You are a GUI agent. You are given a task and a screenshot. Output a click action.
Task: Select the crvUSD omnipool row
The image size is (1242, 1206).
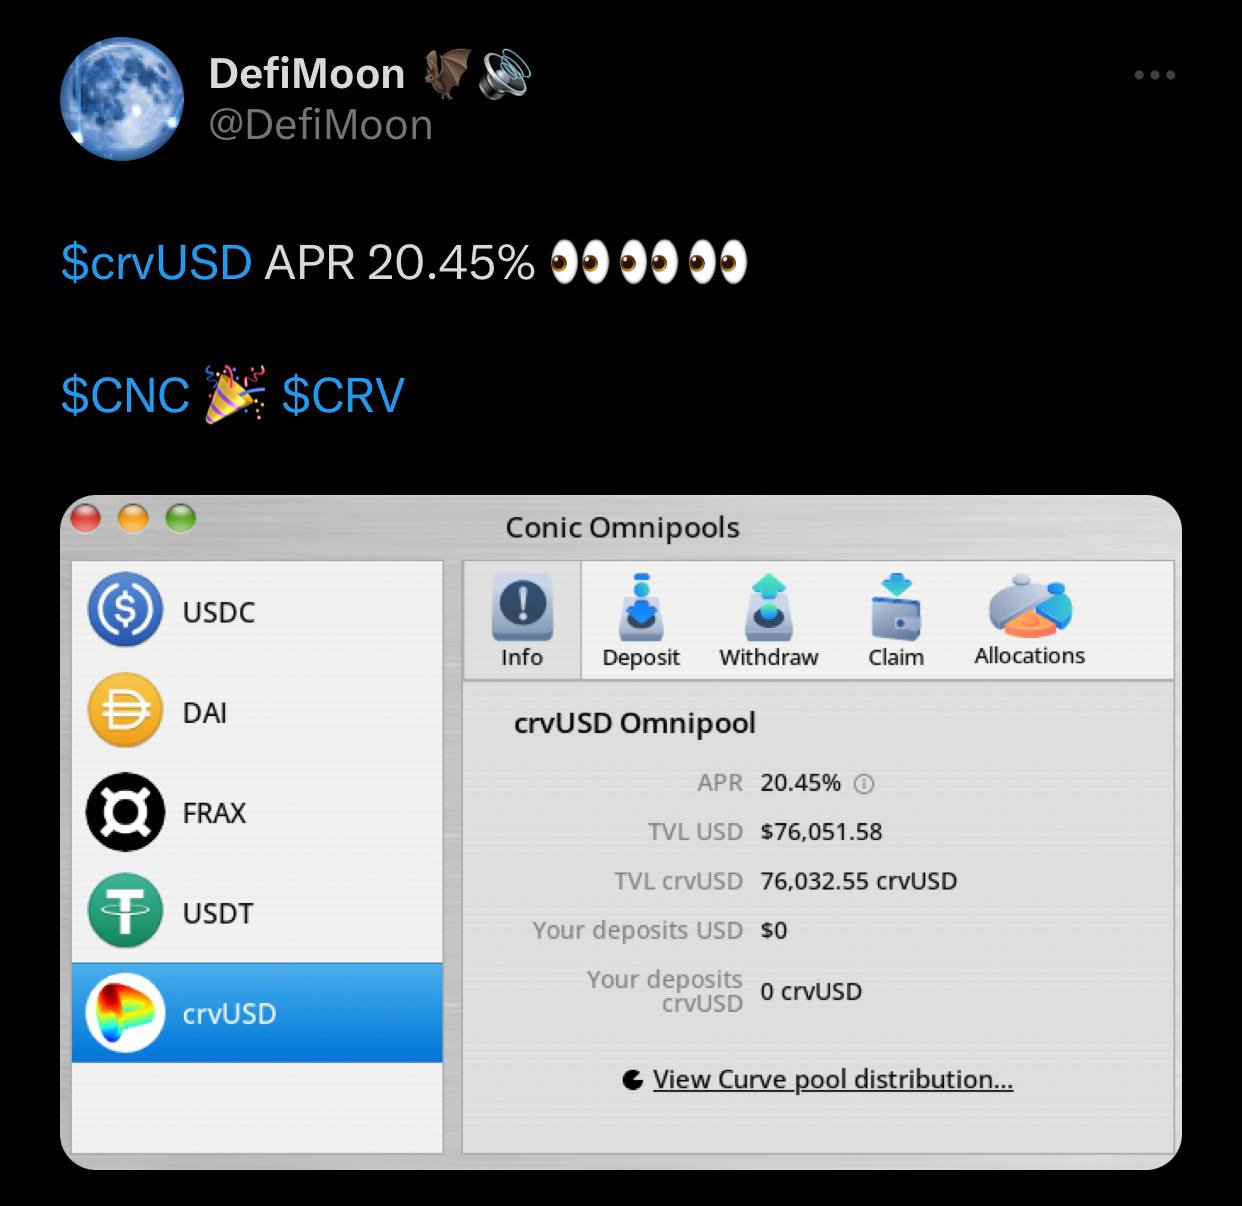pos(257,1013)
